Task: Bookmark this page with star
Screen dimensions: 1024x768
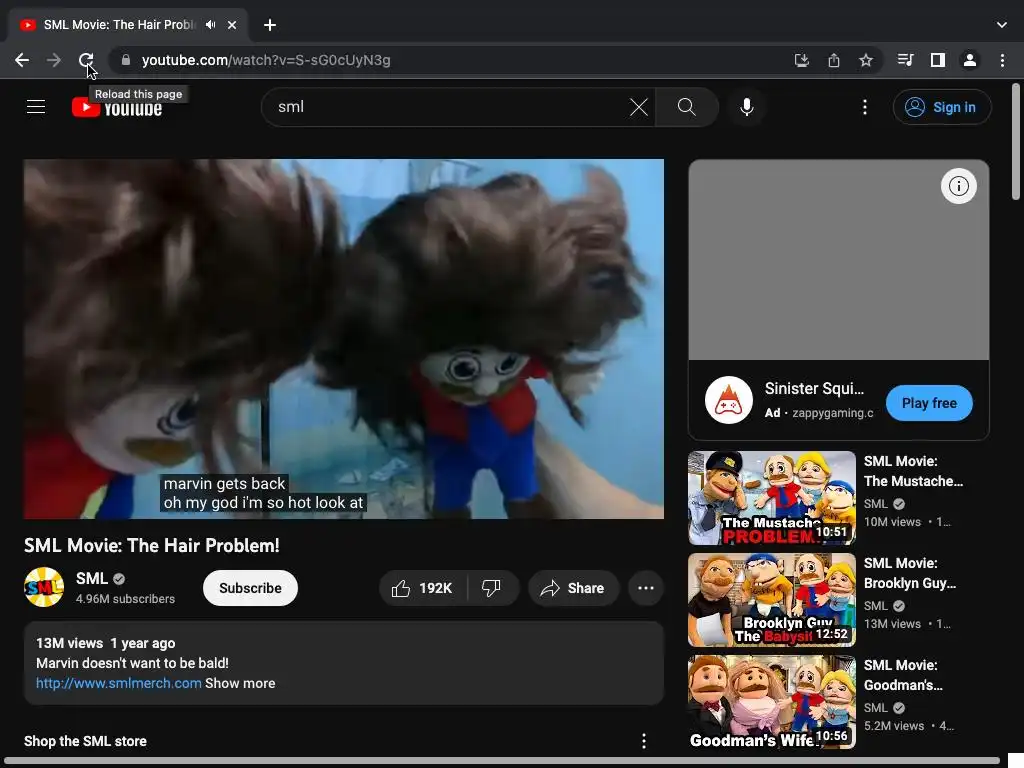Action: coord(866,60)
